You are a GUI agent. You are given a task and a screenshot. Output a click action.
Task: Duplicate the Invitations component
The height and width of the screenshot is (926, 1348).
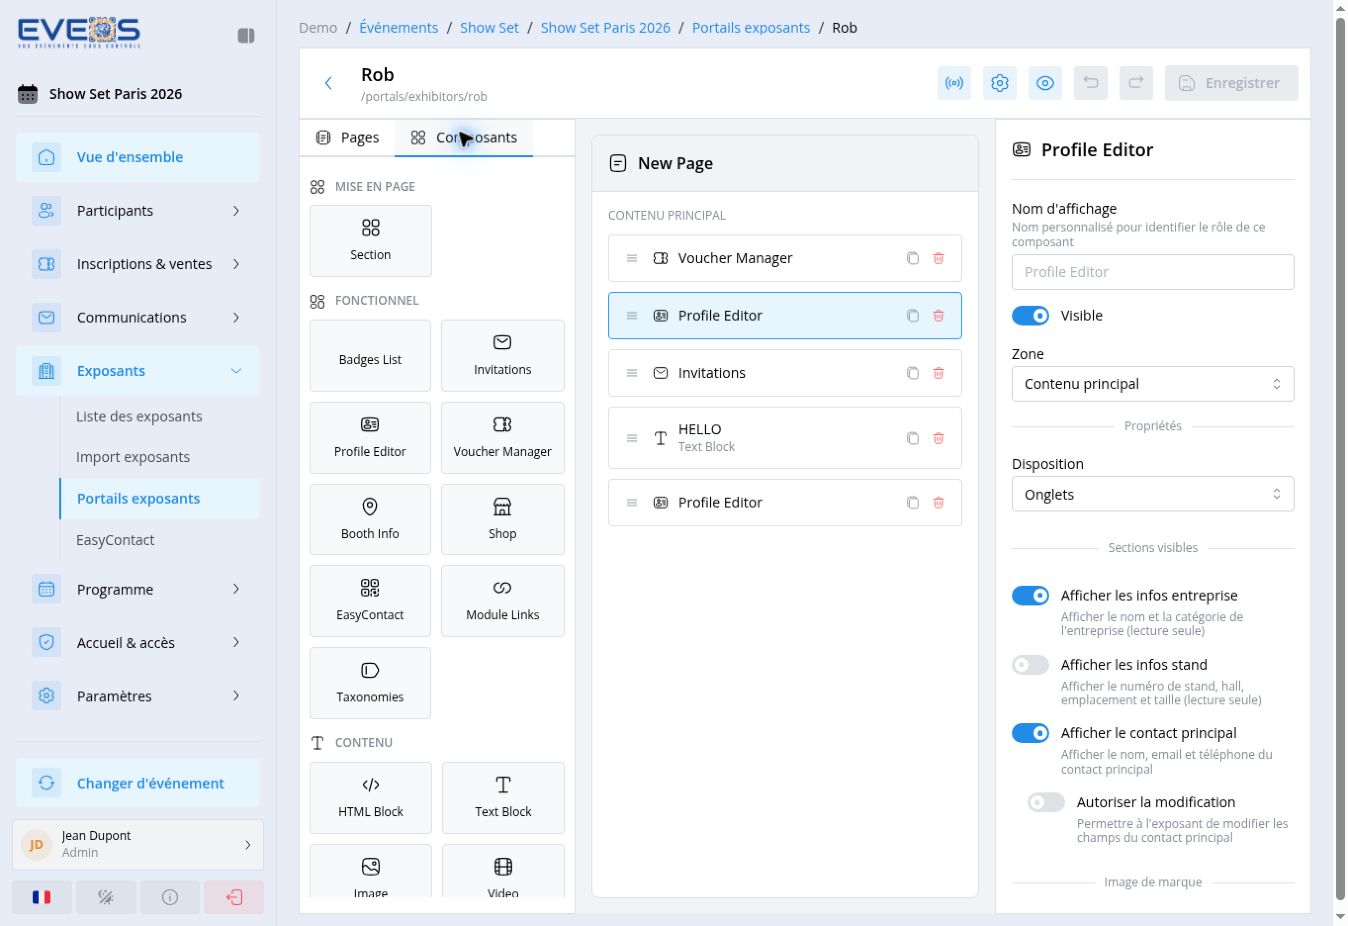click(x=913, y=373)
